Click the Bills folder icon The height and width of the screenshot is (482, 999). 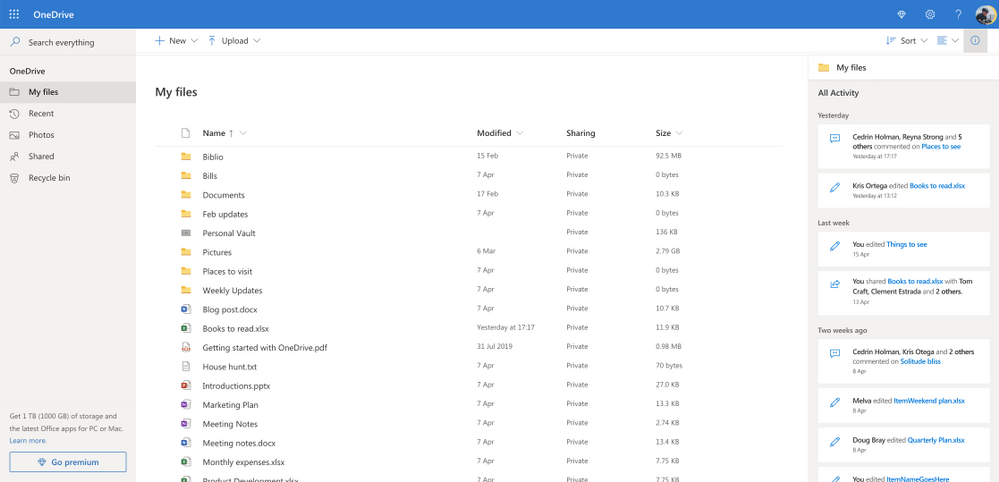[186, 175]
